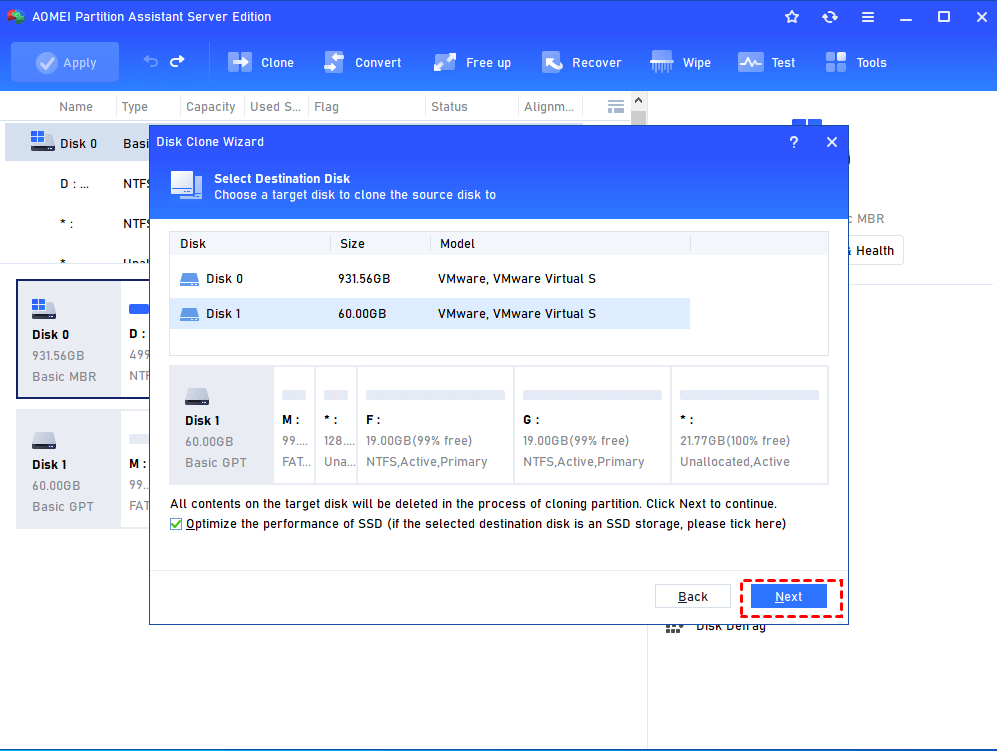Click the Capacity column header

(210, 106)
